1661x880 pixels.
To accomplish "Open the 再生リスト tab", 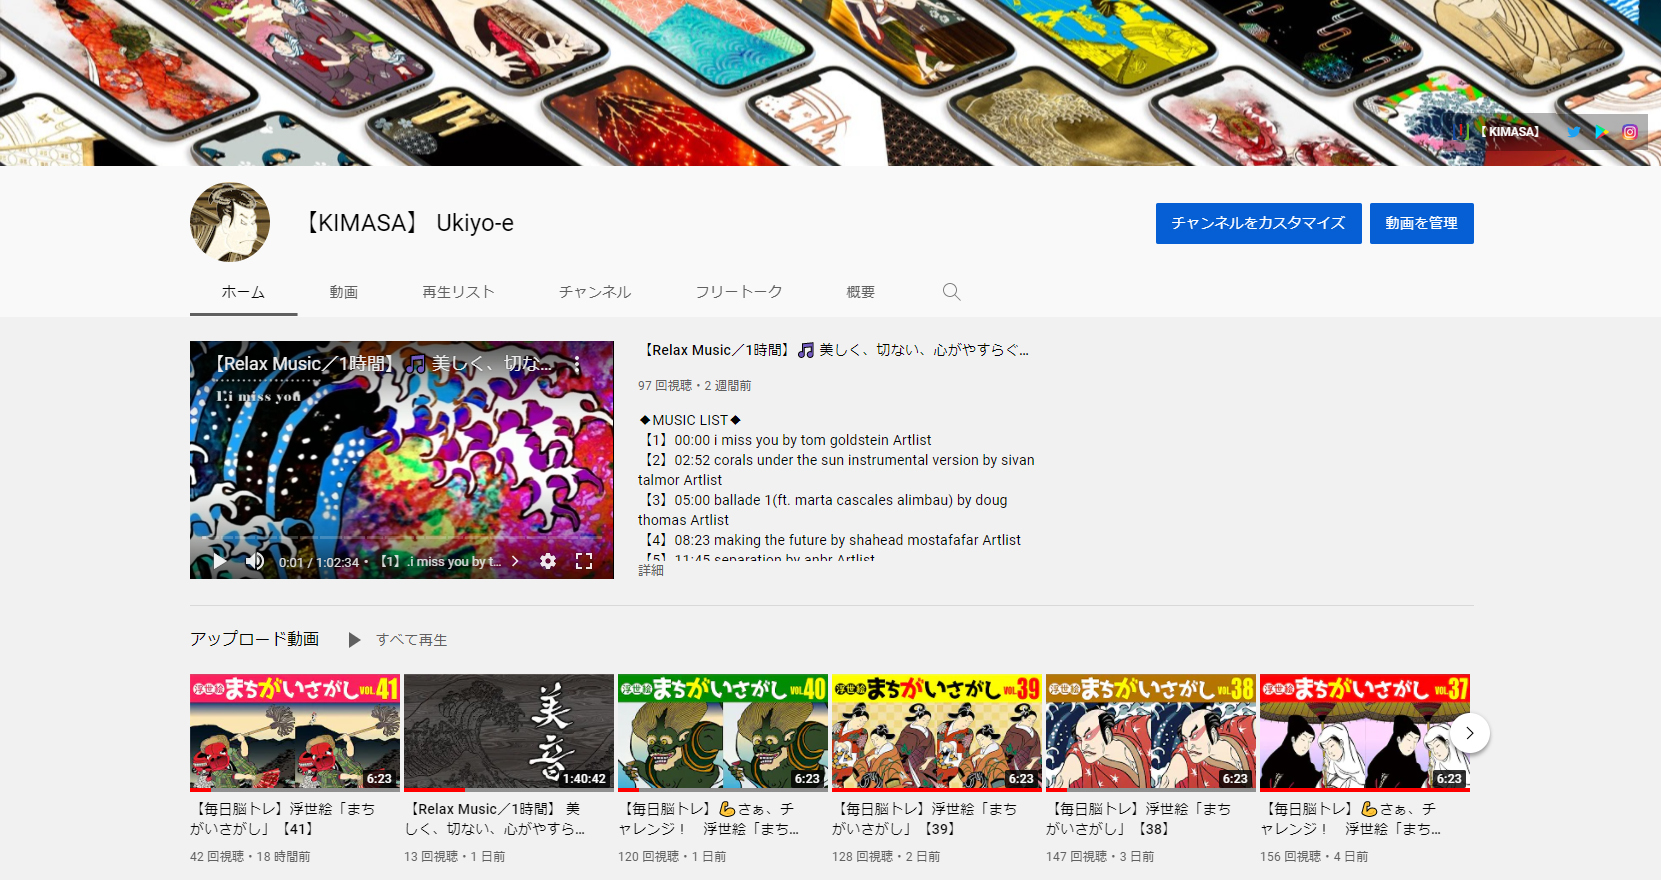I will coord(458,292).
